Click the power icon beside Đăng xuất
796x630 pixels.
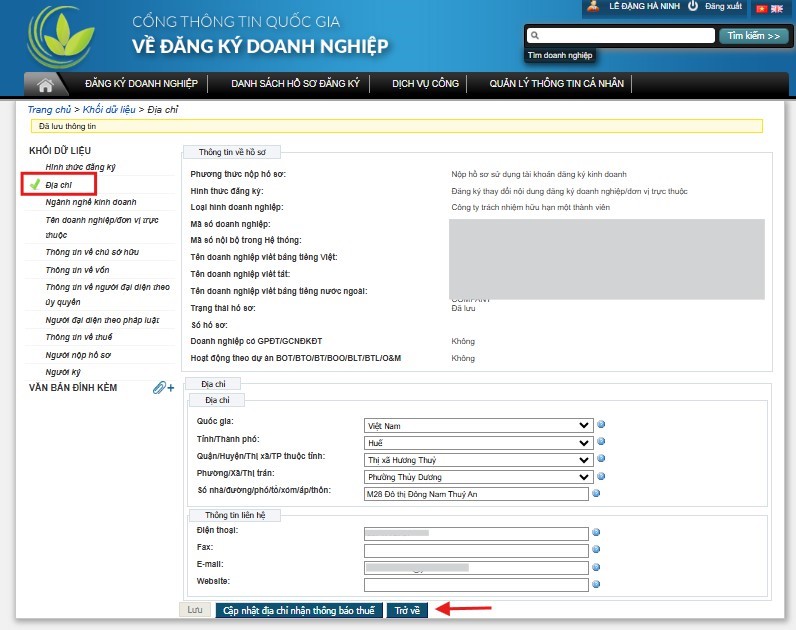[693, 7]
